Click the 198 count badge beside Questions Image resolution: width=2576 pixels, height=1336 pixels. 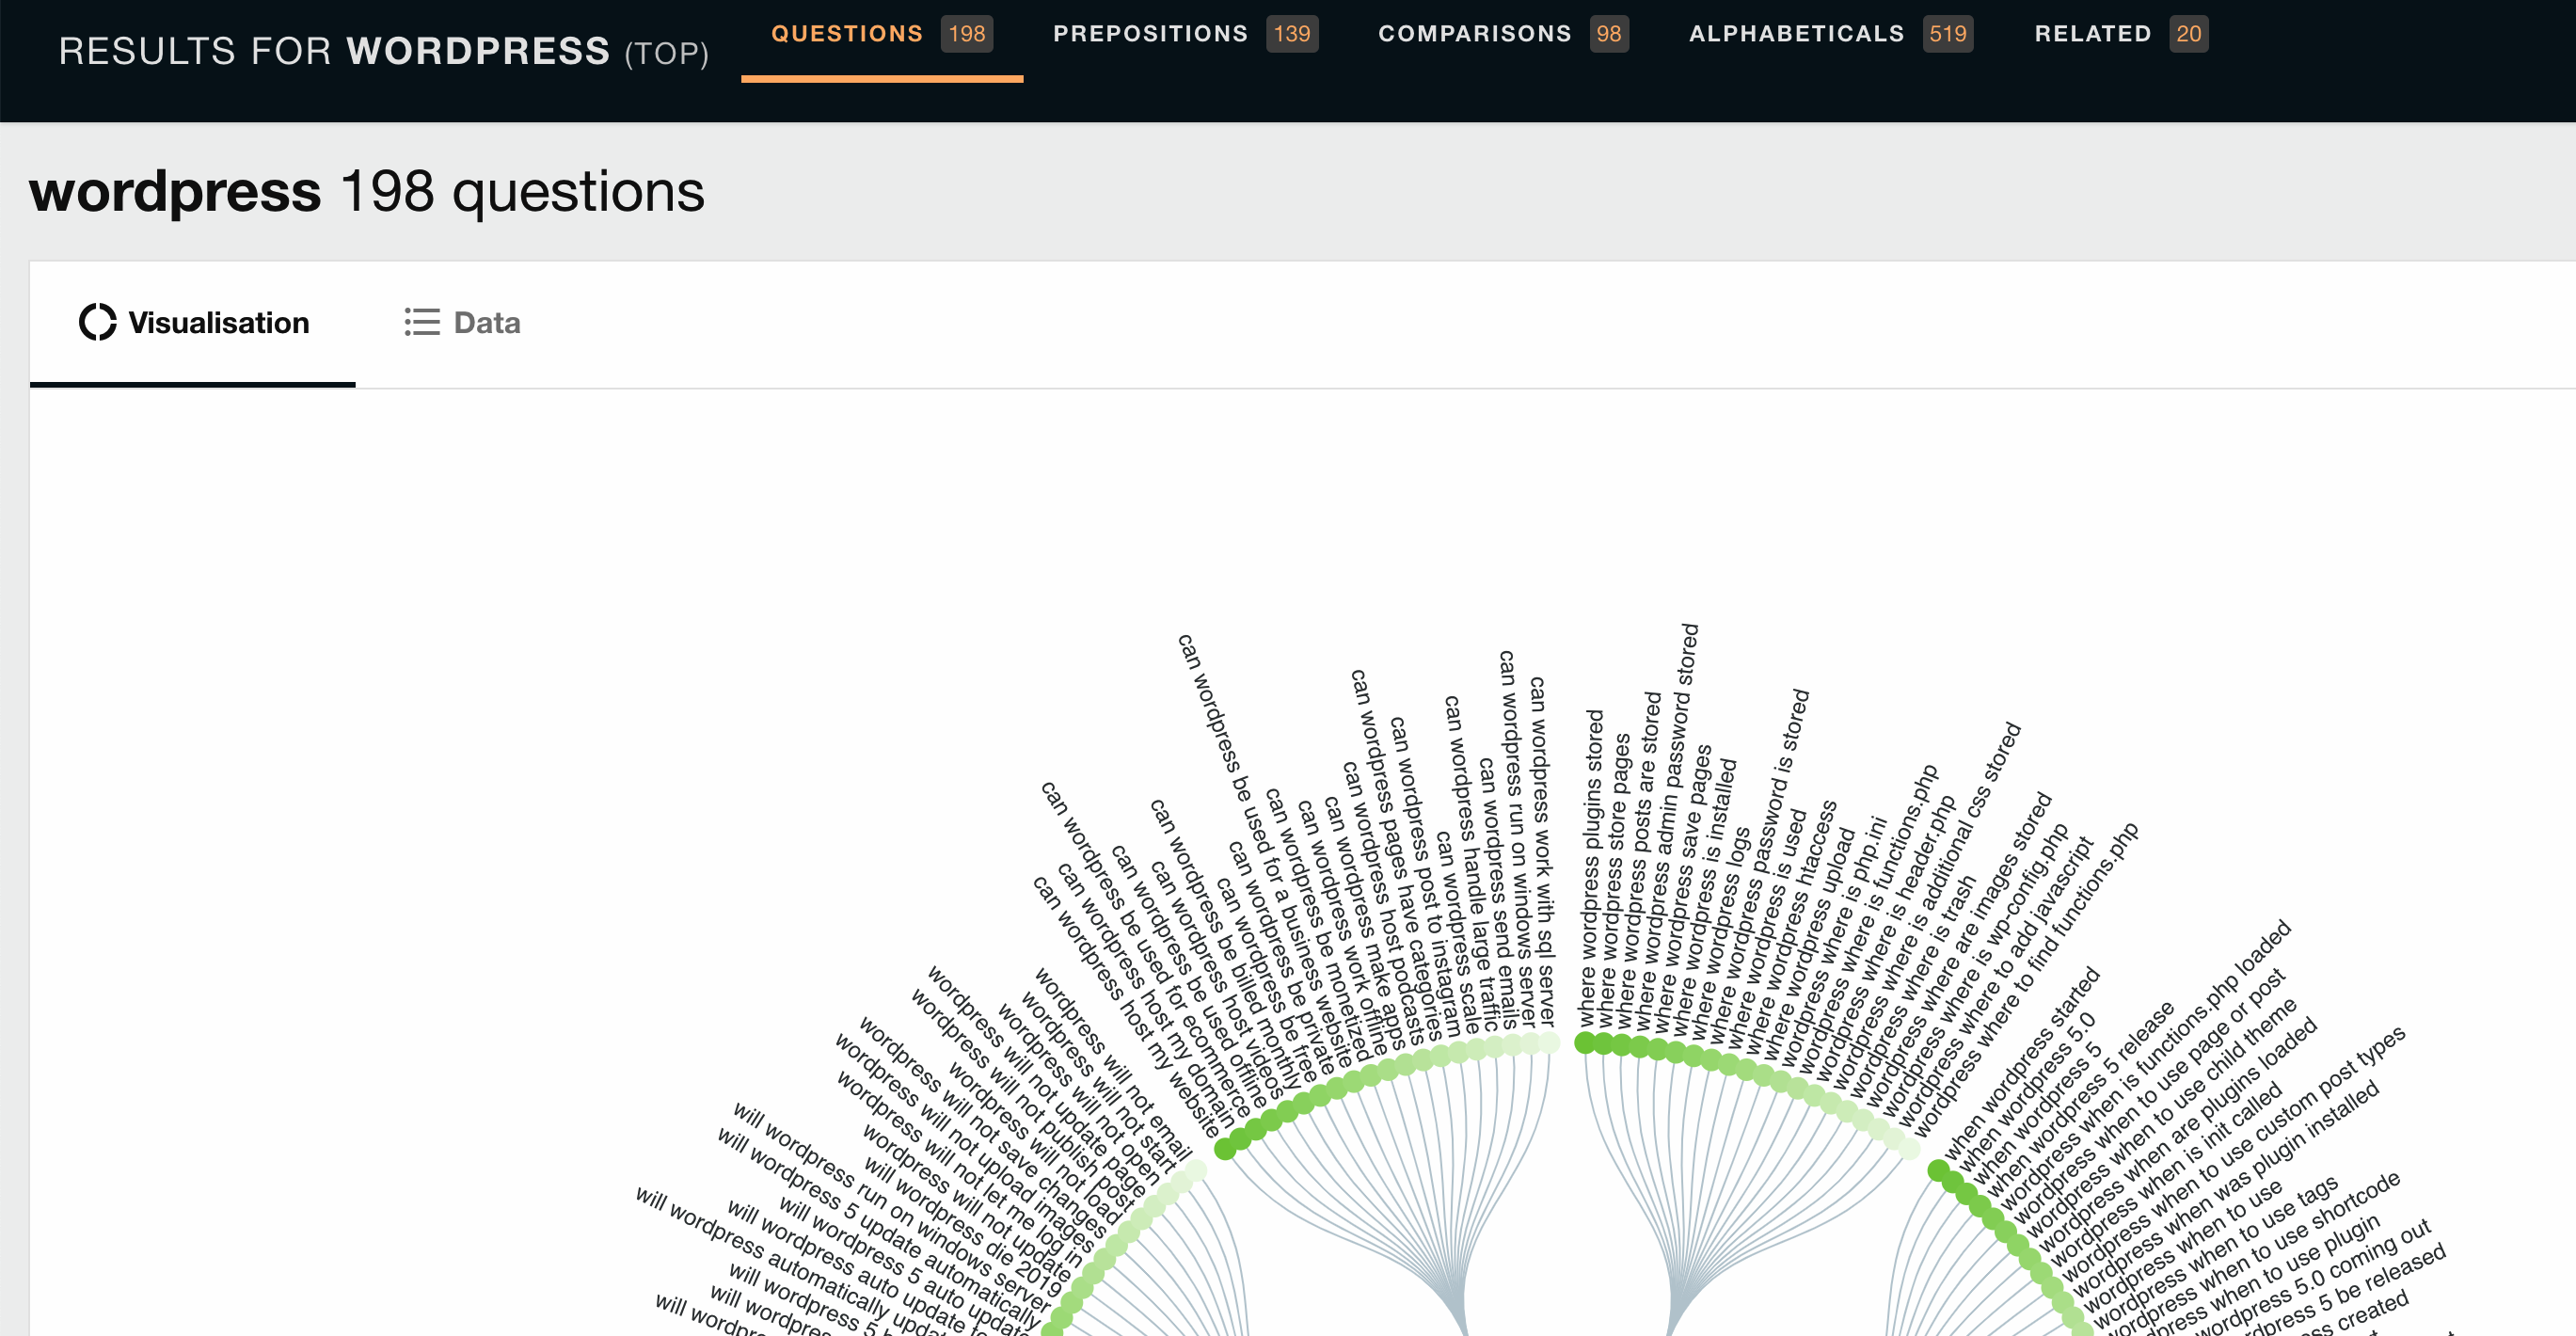click(966, 34)
